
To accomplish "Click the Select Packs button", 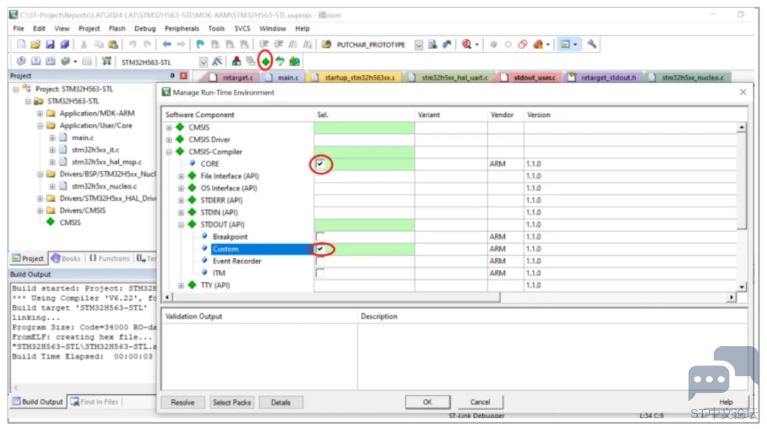I will tap(233, 402).
